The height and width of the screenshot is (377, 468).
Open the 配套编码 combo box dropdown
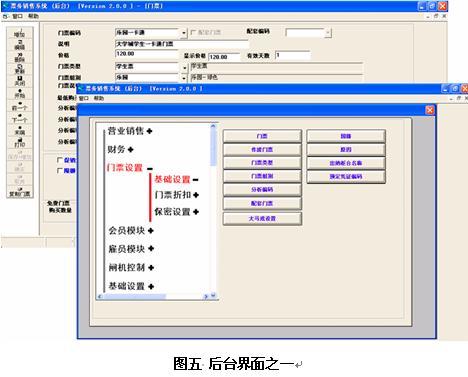click(328, 33)
